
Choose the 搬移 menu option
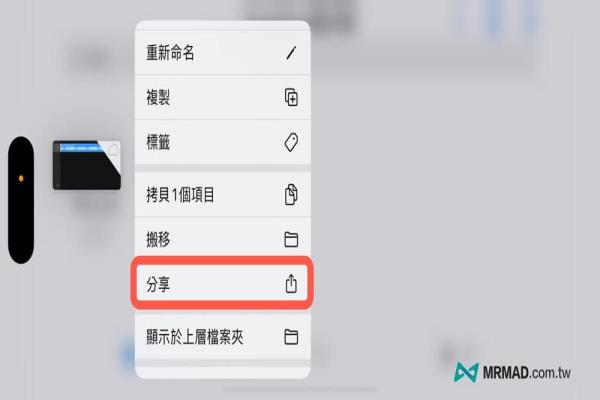click(223, 240)
